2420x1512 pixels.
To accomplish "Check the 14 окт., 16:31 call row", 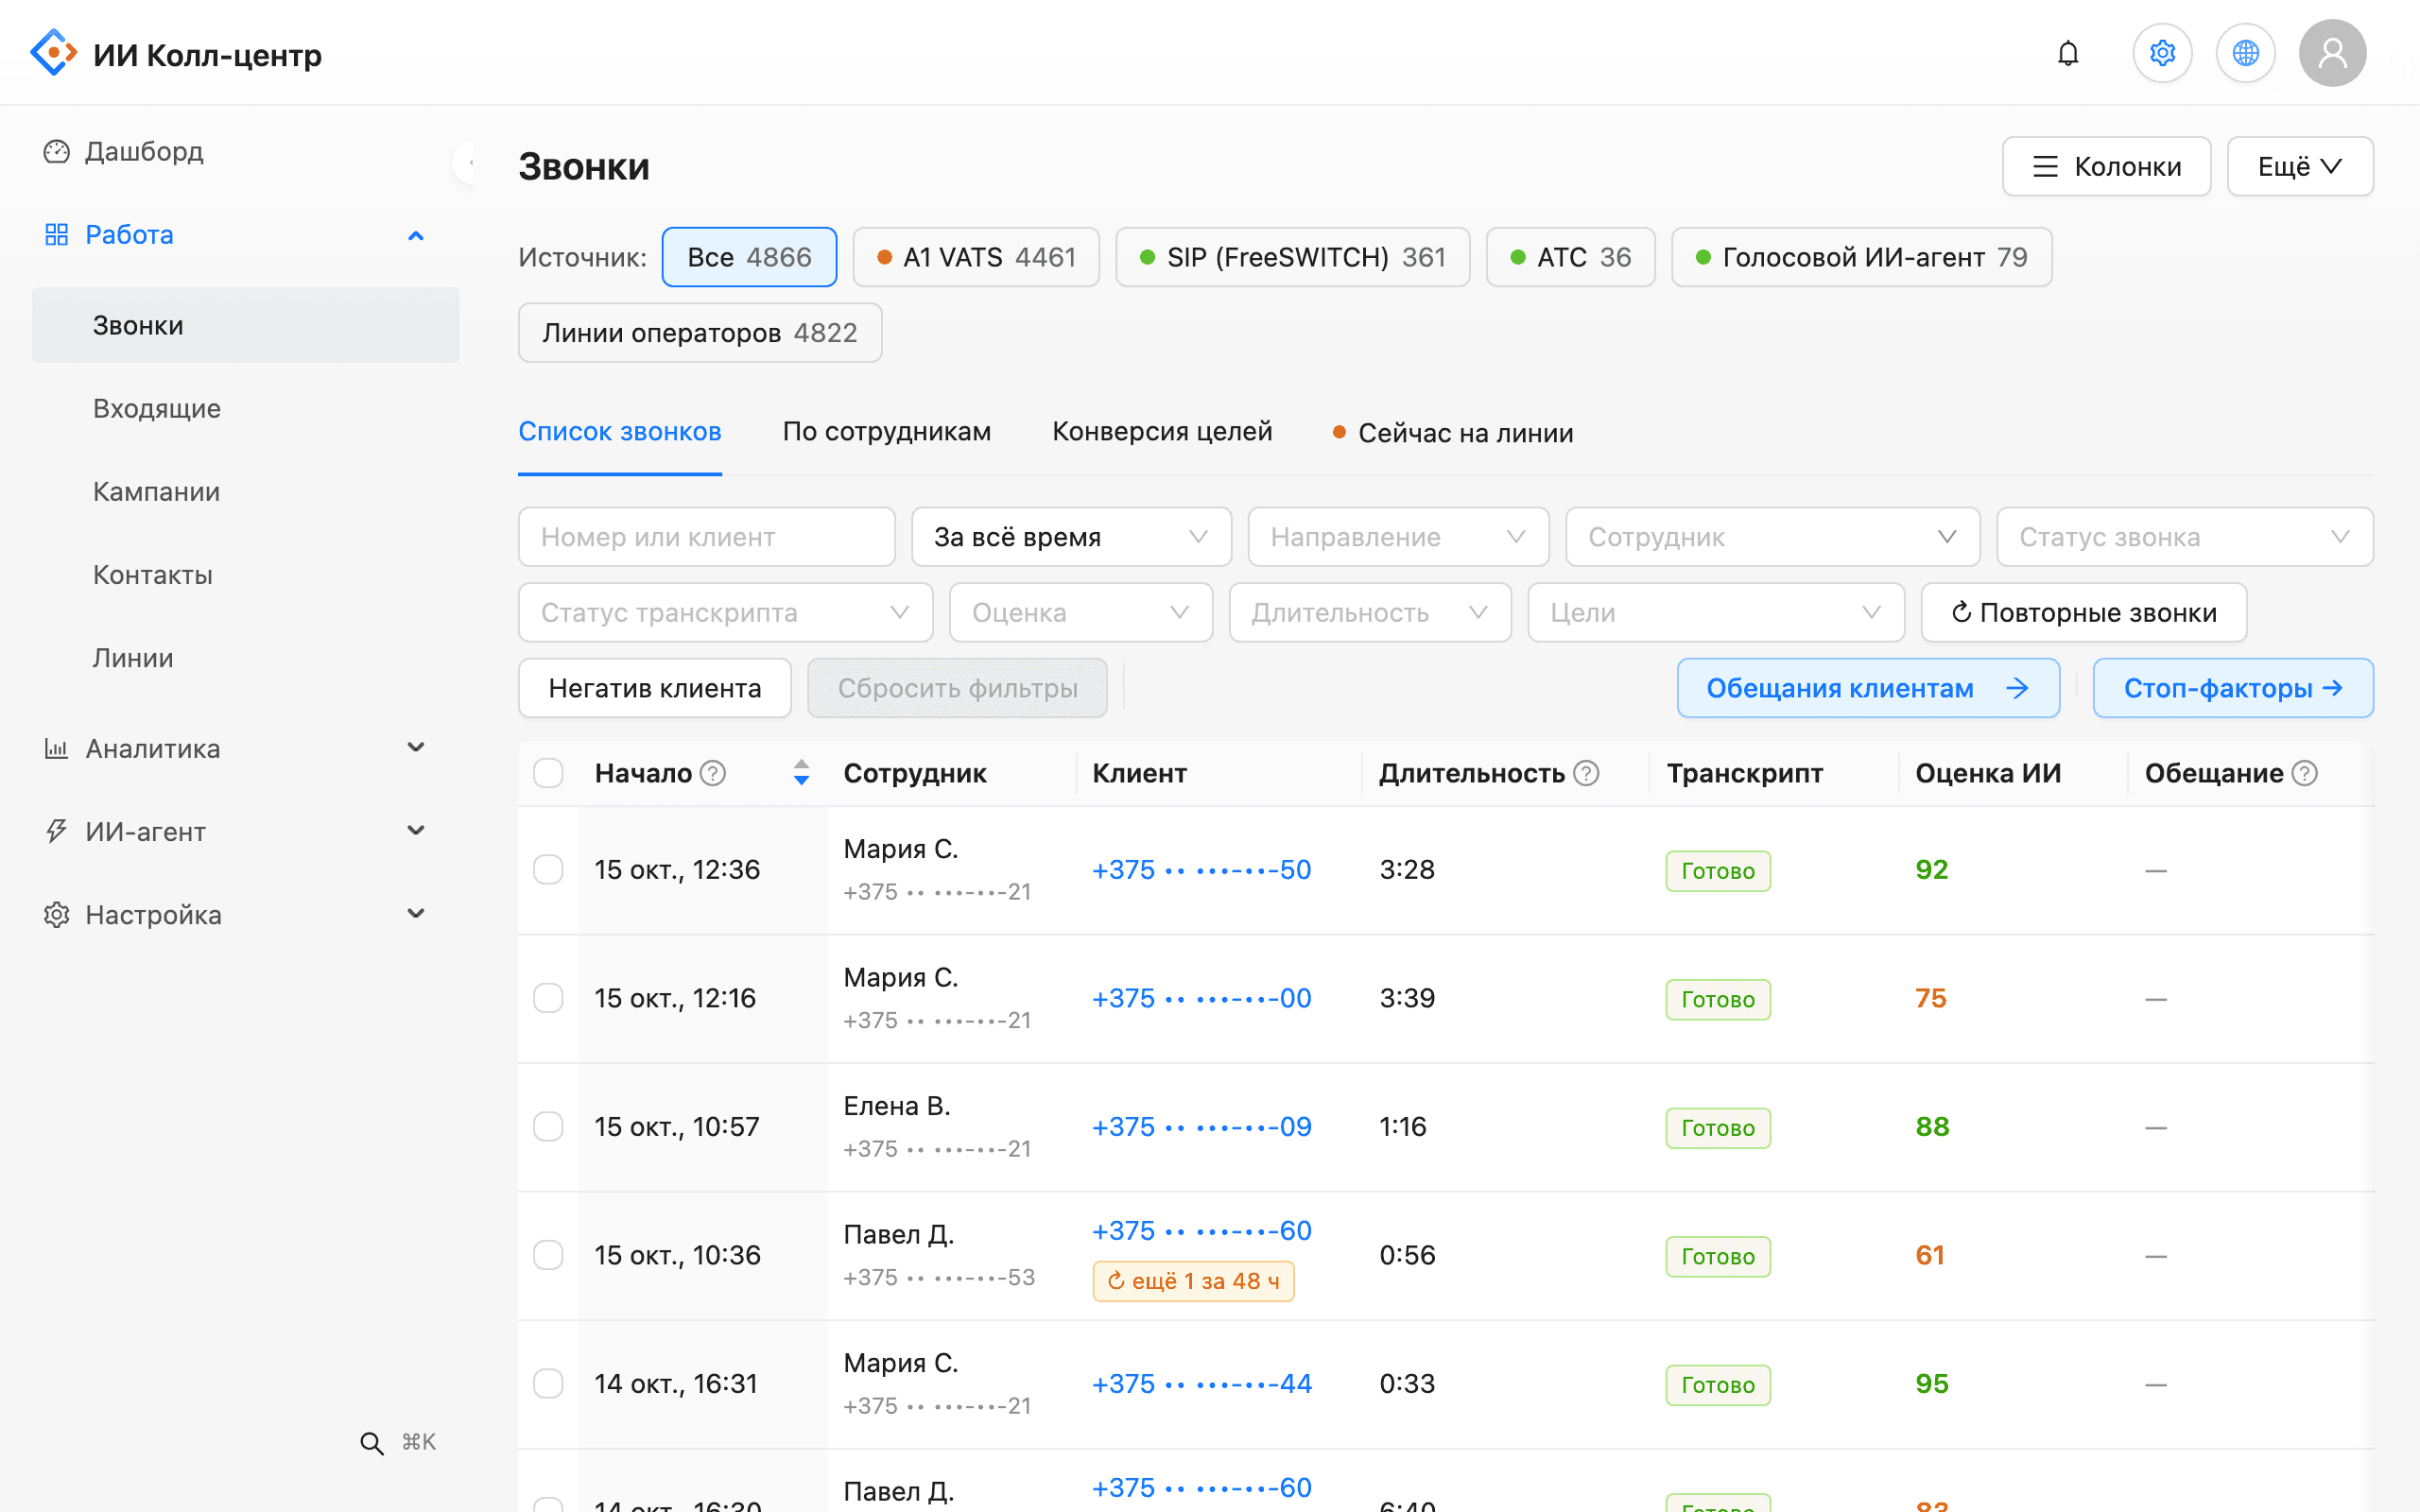I will click(548, 1383).
